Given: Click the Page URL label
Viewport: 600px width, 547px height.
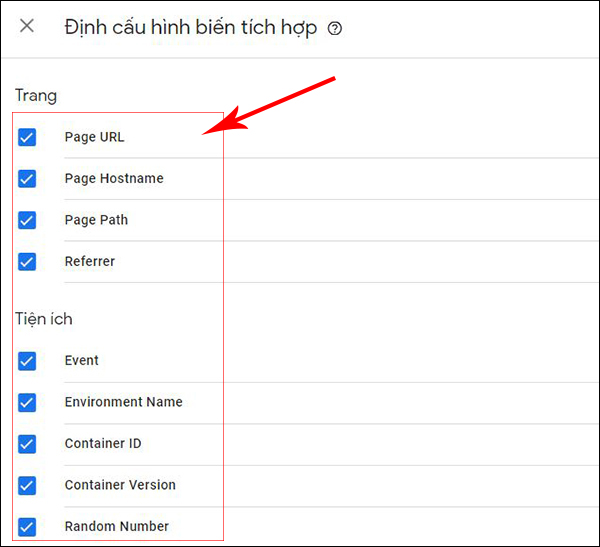Looking at the screenshot, I should (95, 137).
